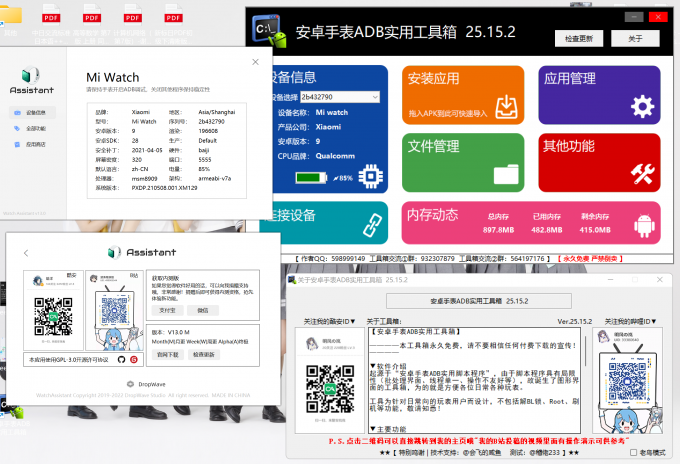Open the ADB toolbox desktop shortcut
This screenshot has width=680, height=464.
[x=13, y=412]
